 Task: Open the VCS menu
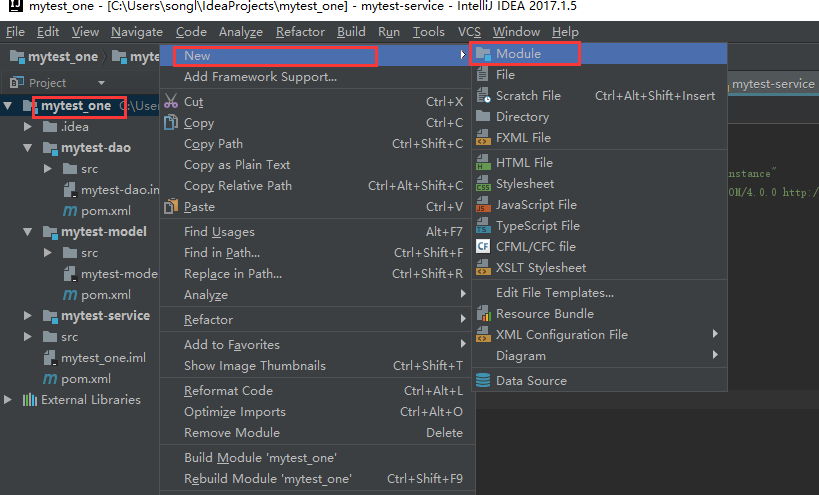(469, 32)
